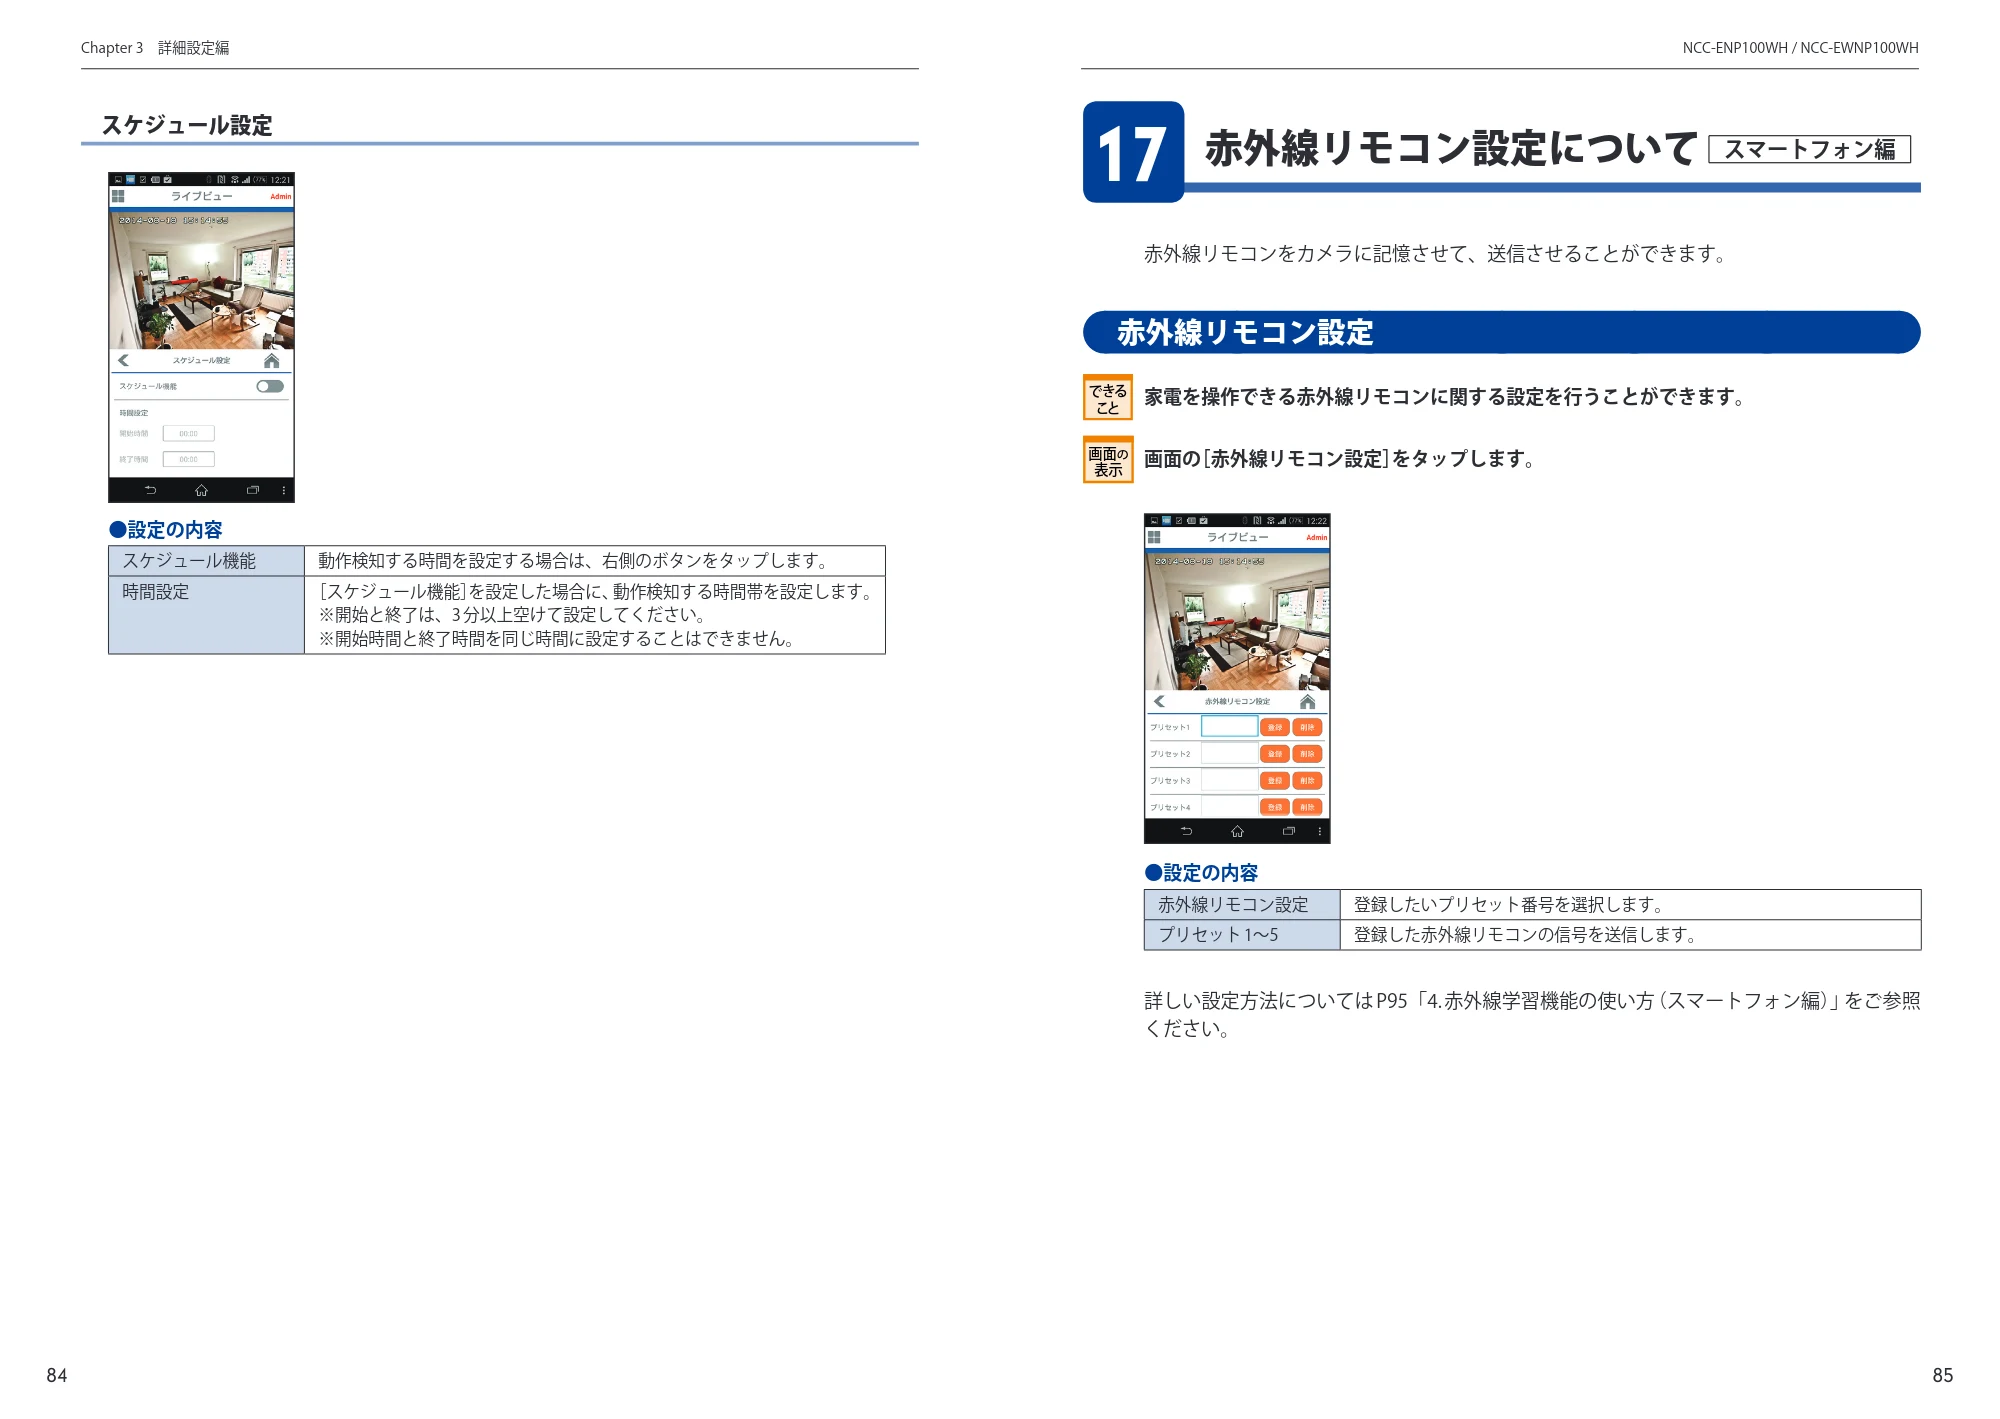Click the 画面の表示 orange badge
Screen dimensions: 2000x1419
[x=1108, y=460]
